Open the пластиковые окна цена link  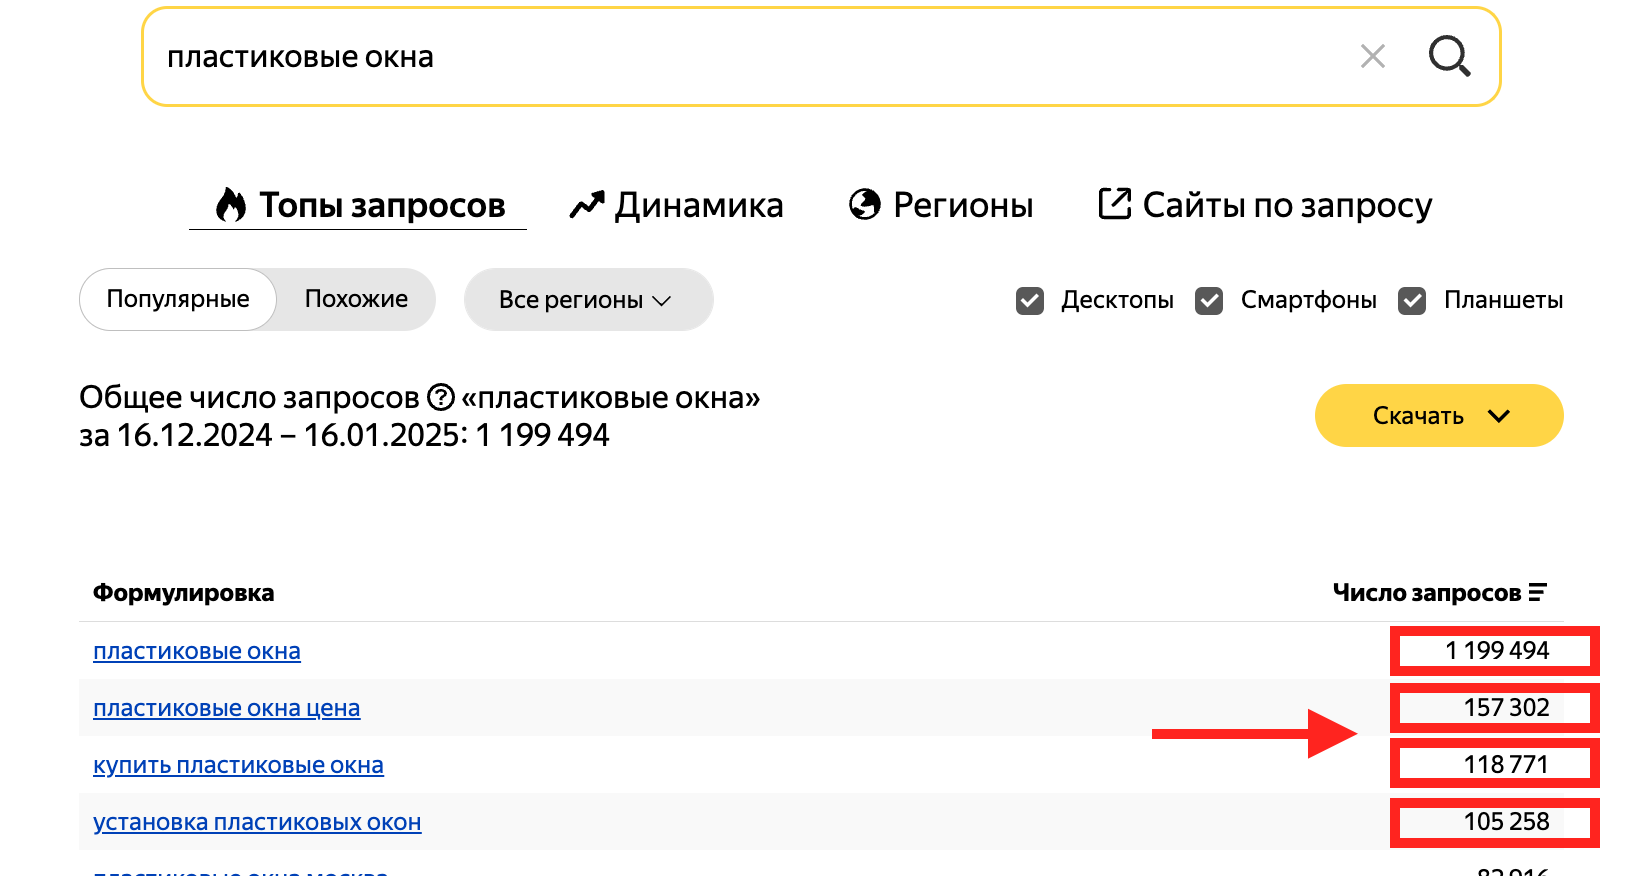pos(227,708)
